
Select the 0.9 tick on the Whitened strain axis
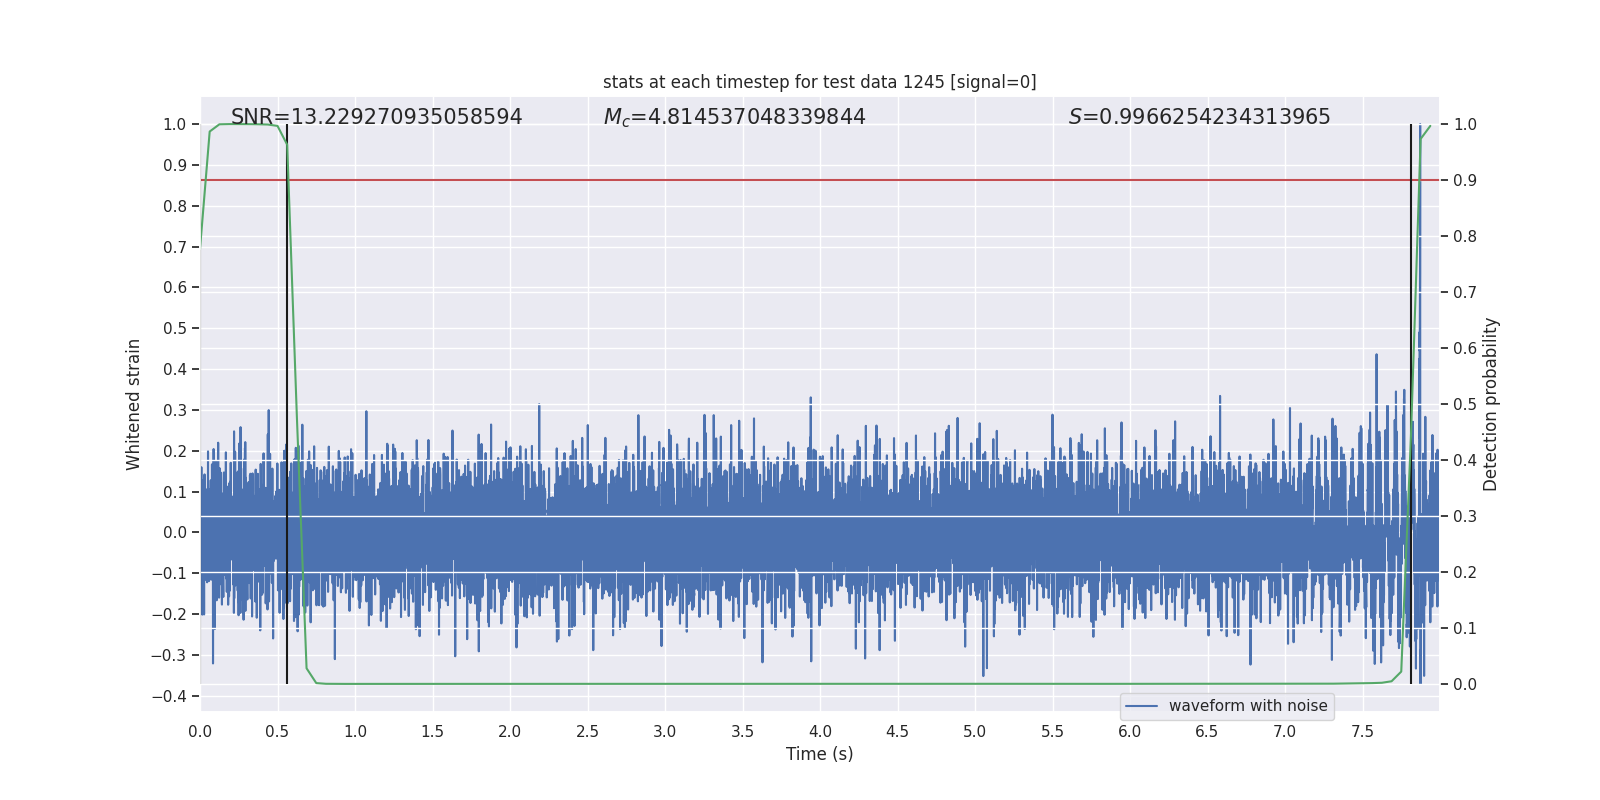pos(175,165)
